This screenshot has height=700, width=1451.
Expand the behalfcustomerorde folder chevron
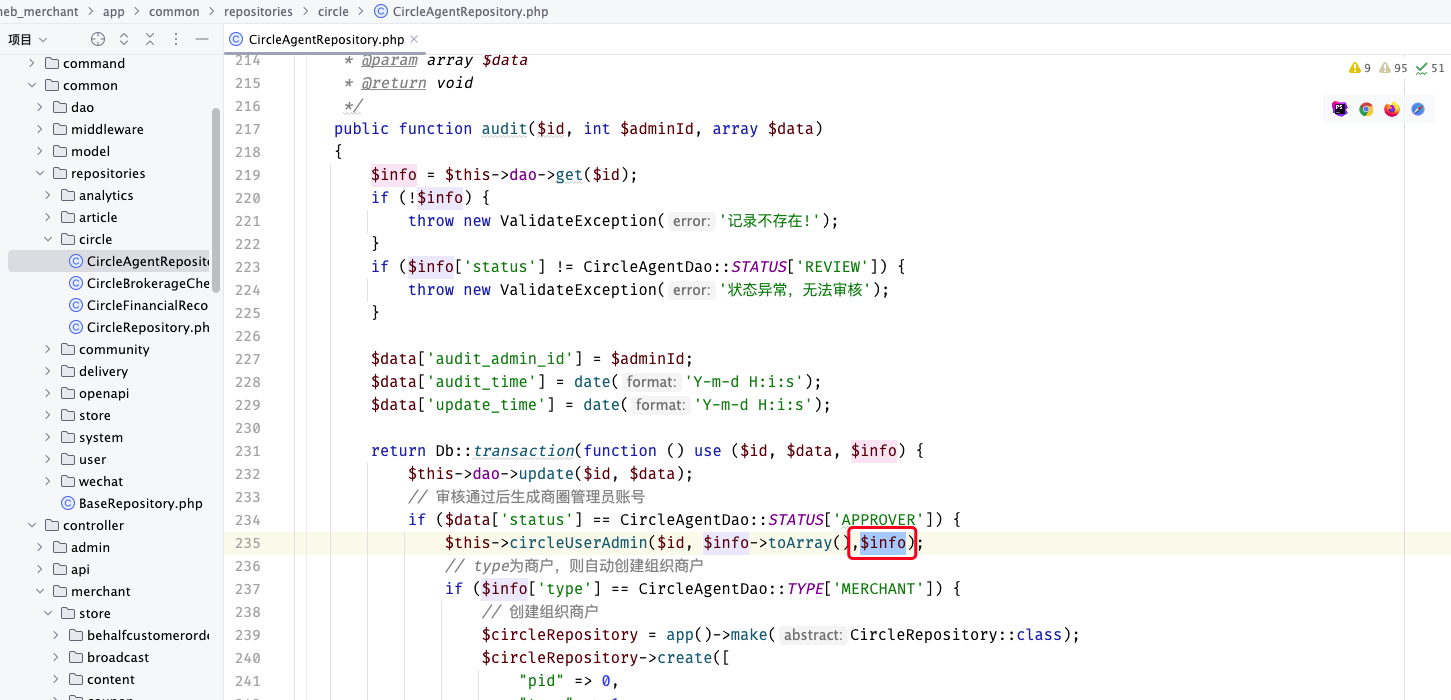tap(56, 635)
